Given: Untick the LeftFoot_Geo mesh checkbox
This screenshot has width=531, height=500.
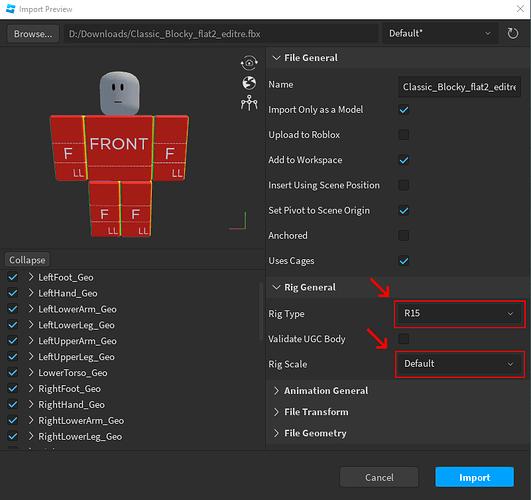Looking at the screenshot, I should [13, 277].
